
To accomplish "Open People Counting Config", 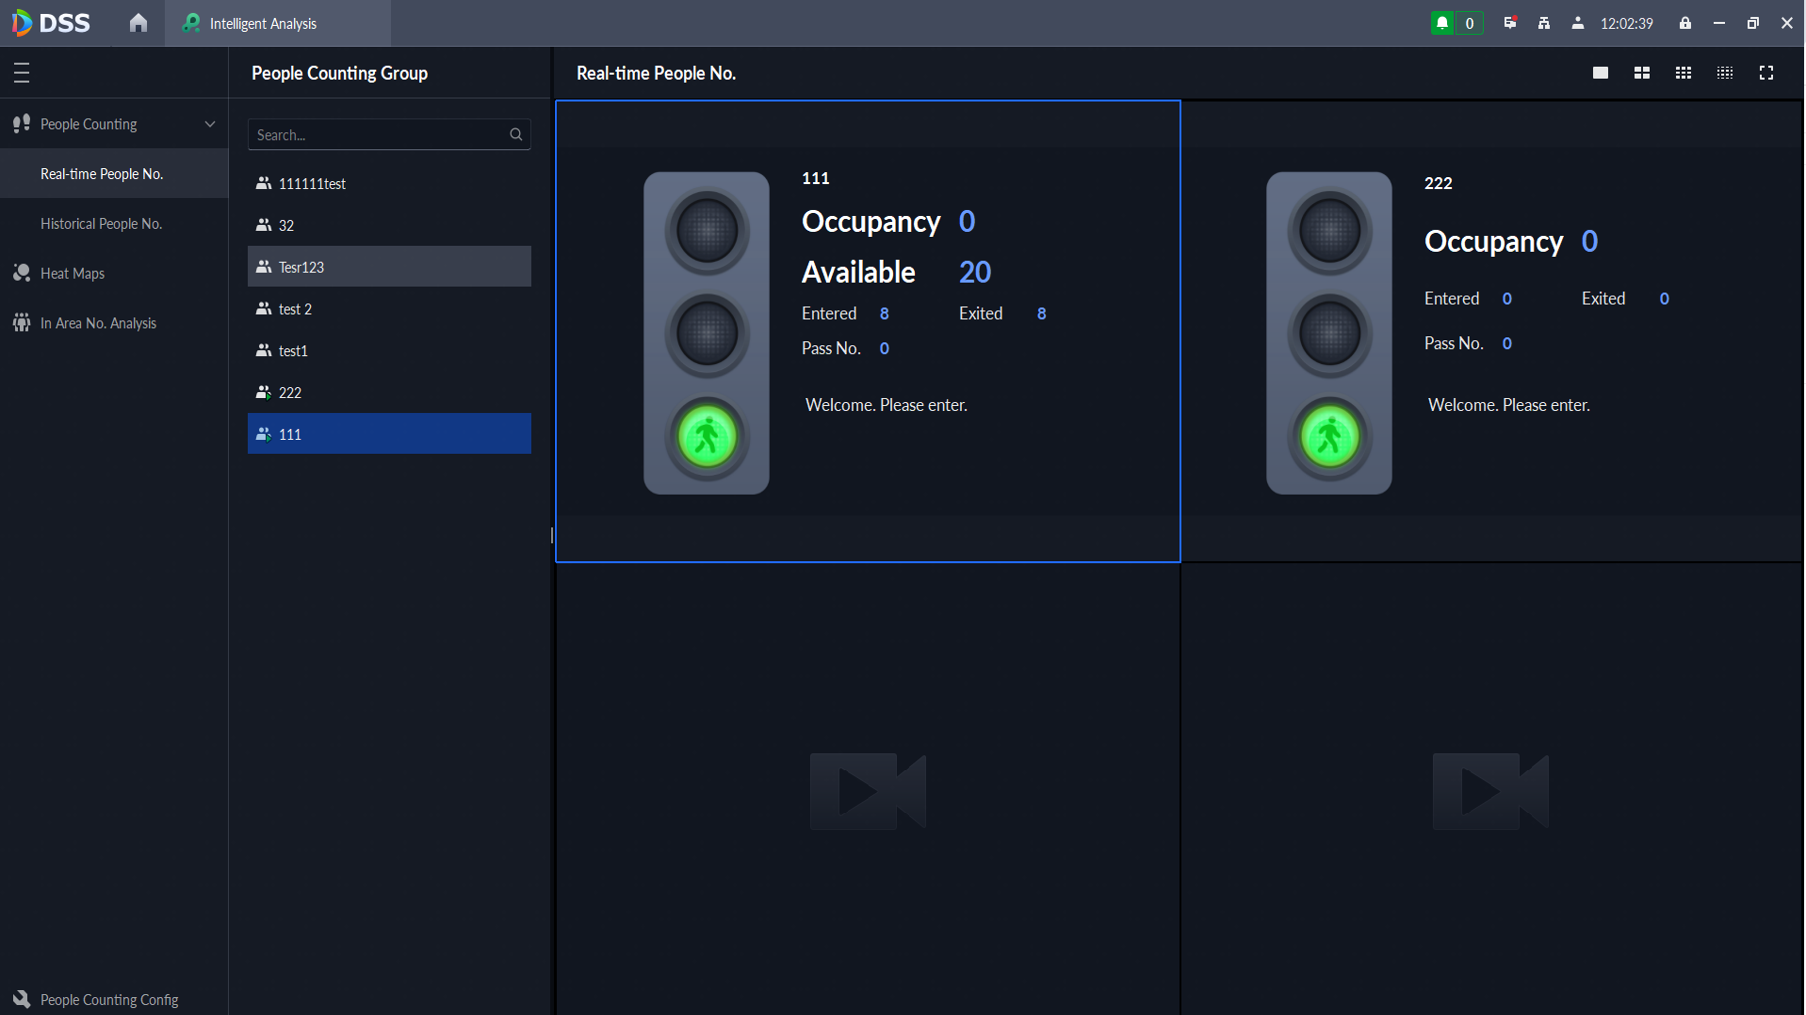I will [x=109, y=999].
